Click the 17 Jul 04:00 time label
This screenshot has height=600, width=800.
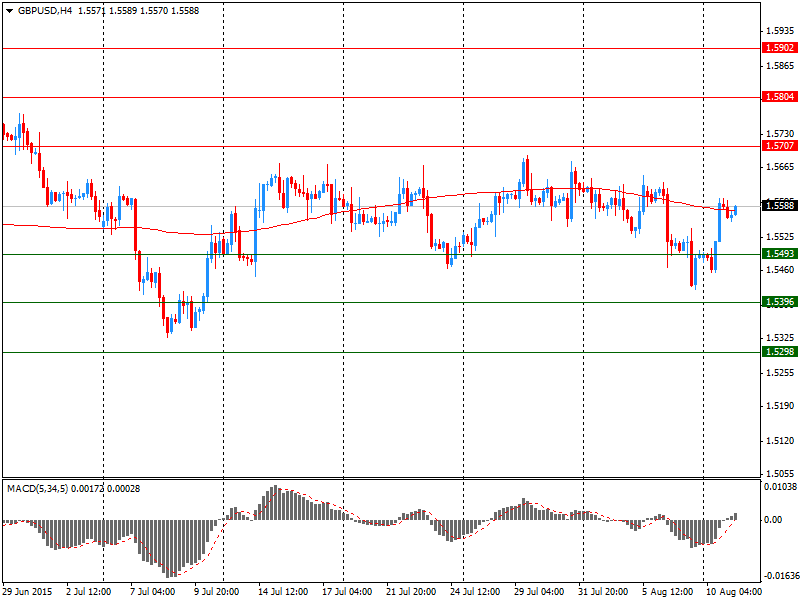(347, 592)
